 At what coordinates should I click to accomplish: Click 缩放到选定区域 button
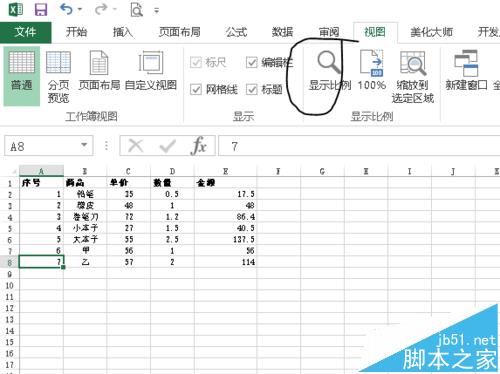(413, 77)
